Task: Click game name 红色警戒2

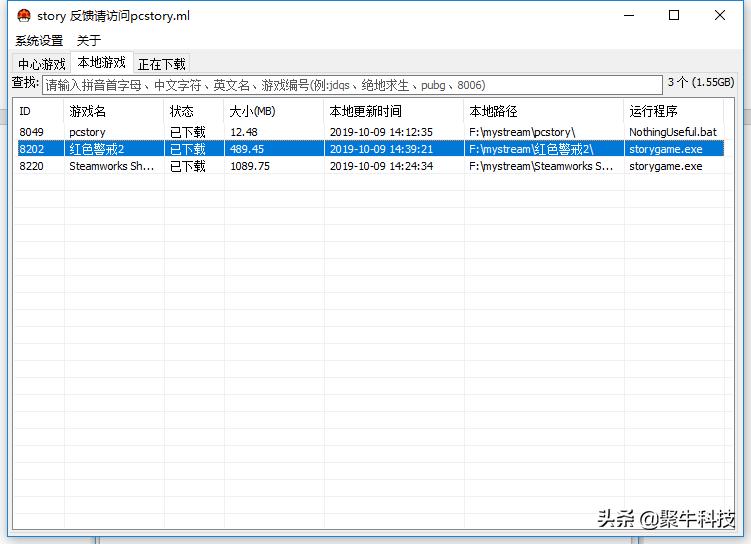Action: tap(96, 149)
